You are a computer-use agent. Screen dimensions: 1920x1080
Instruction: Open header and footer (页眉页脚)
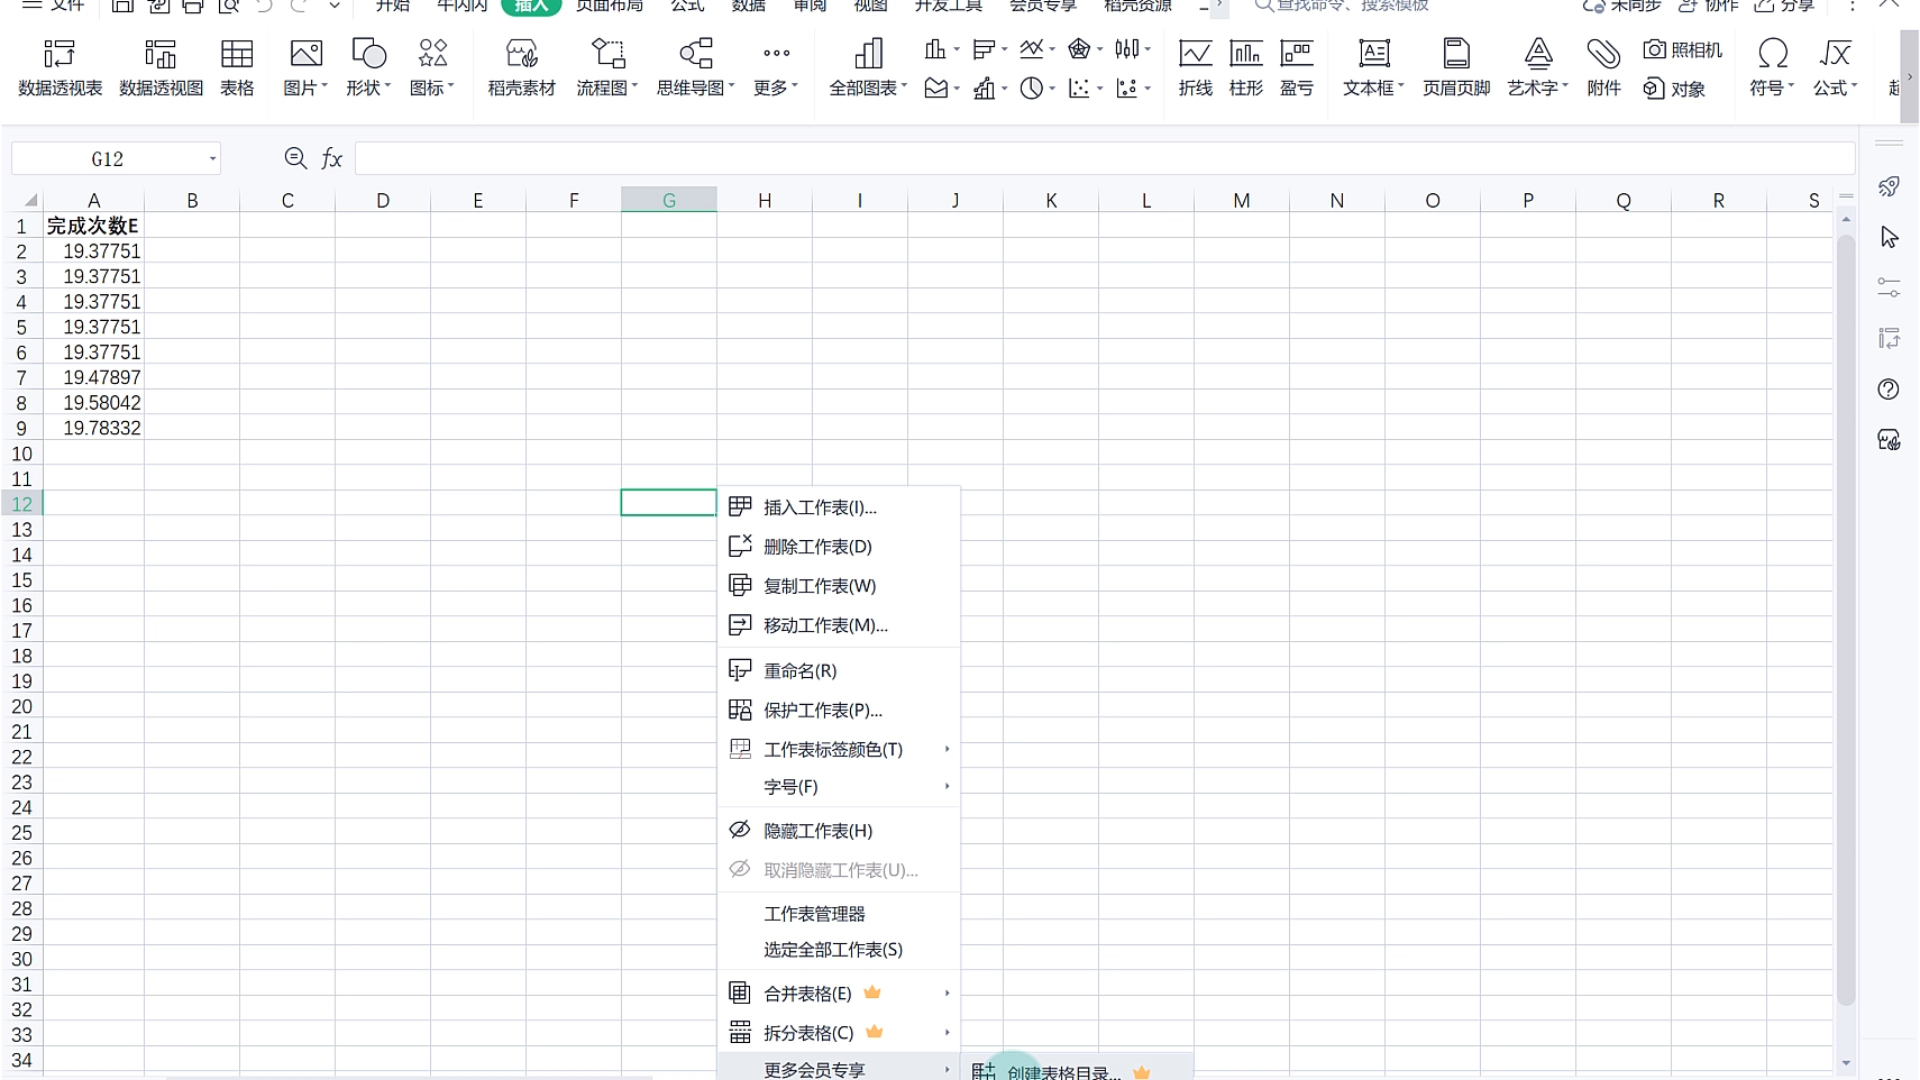click(1456, 54)
